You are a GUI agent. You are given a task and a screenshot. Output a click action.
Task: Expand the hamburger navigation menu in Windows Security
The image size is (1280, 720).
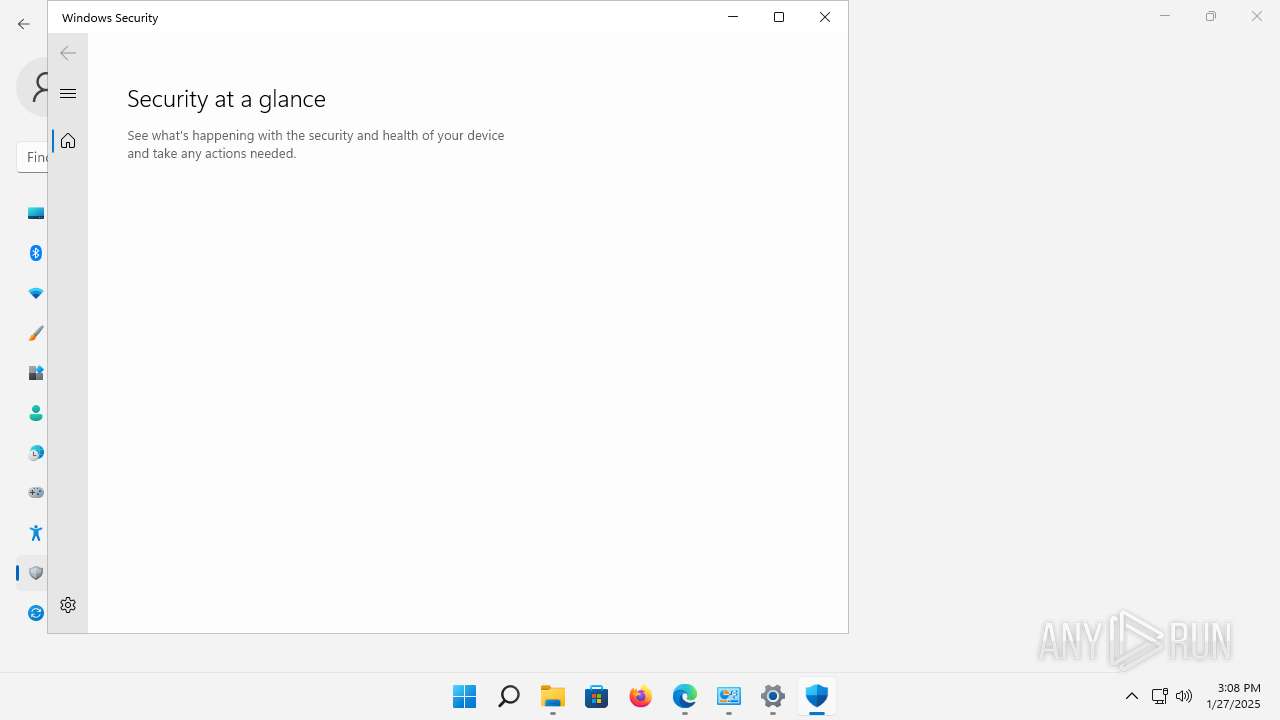click(x=68, y=94)
